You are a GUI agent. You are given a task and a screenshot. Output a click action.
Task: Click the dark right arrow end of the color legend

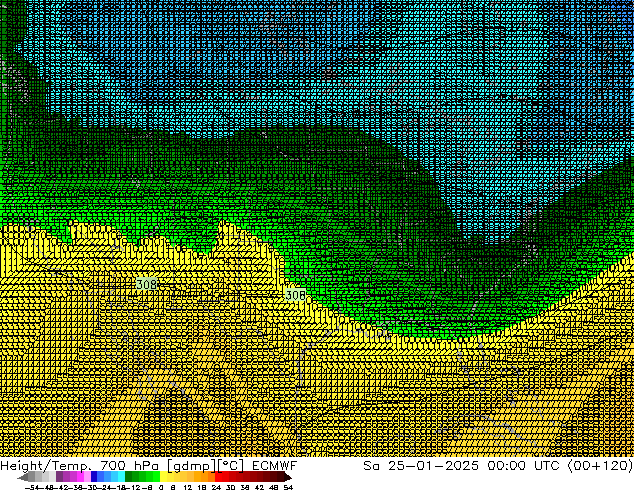[288, 477]
